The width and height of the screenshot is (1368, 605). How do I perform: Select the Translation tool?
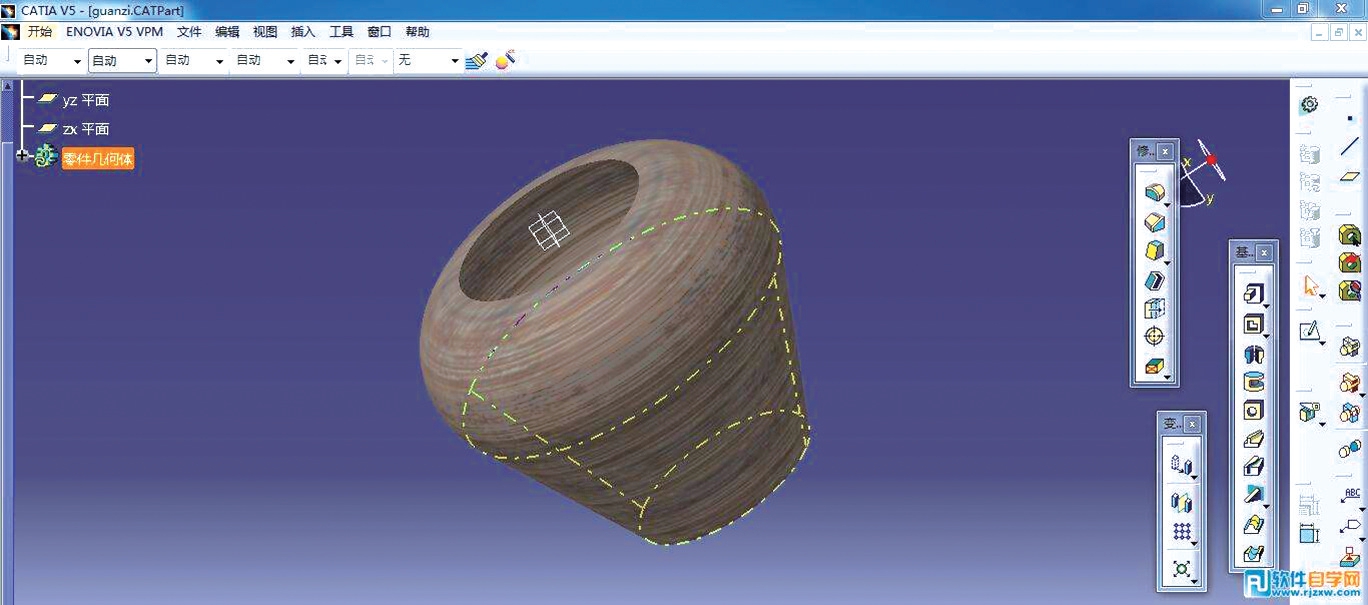click(1181, 465)
